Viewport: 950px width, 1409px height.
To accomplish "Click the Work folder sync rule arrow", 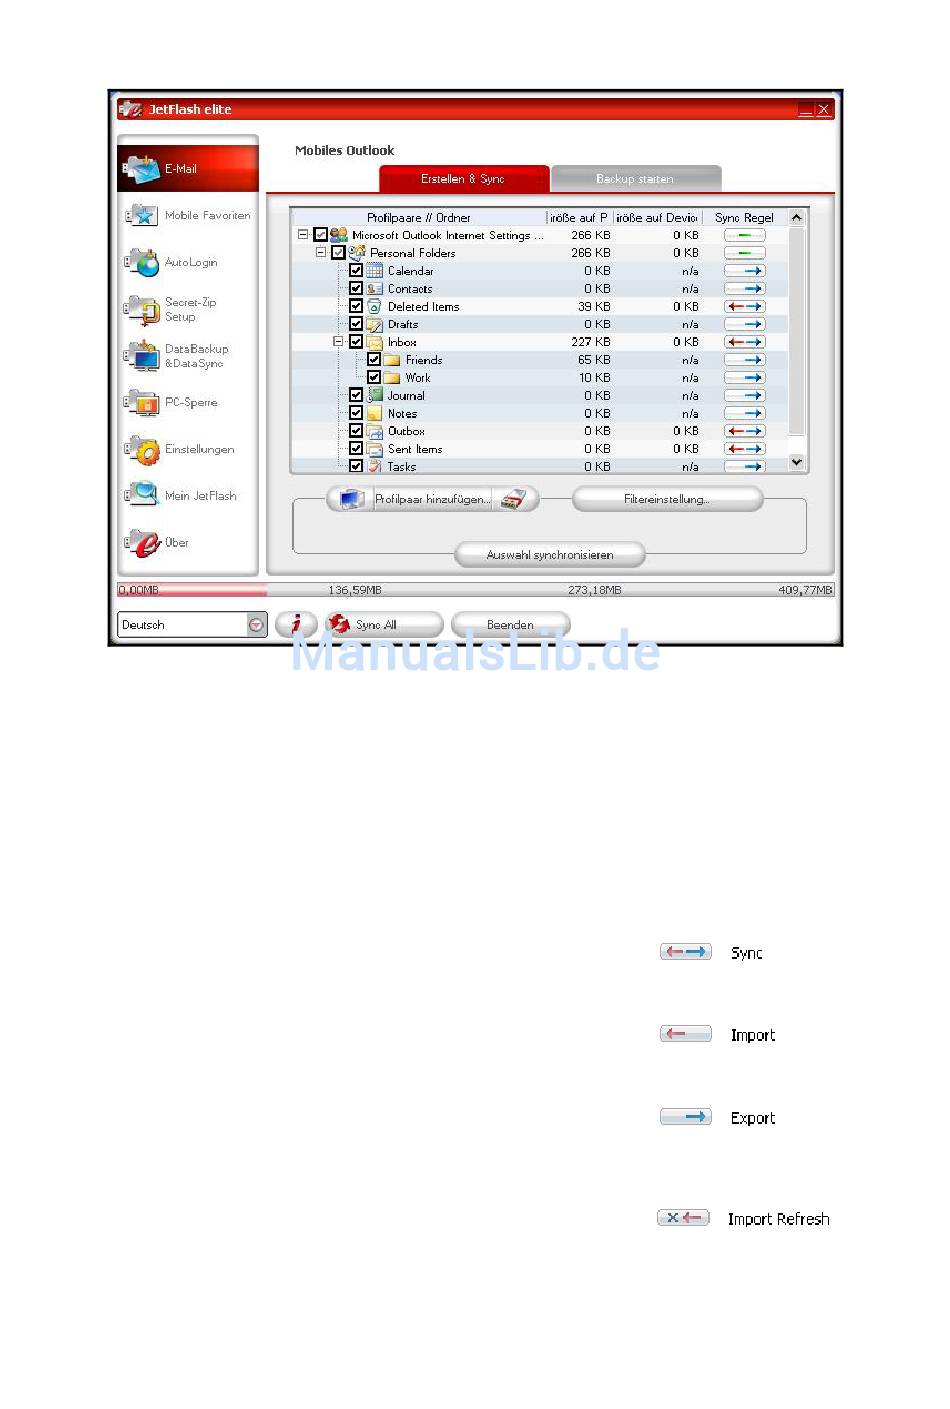I will click(x=745, y=378).
